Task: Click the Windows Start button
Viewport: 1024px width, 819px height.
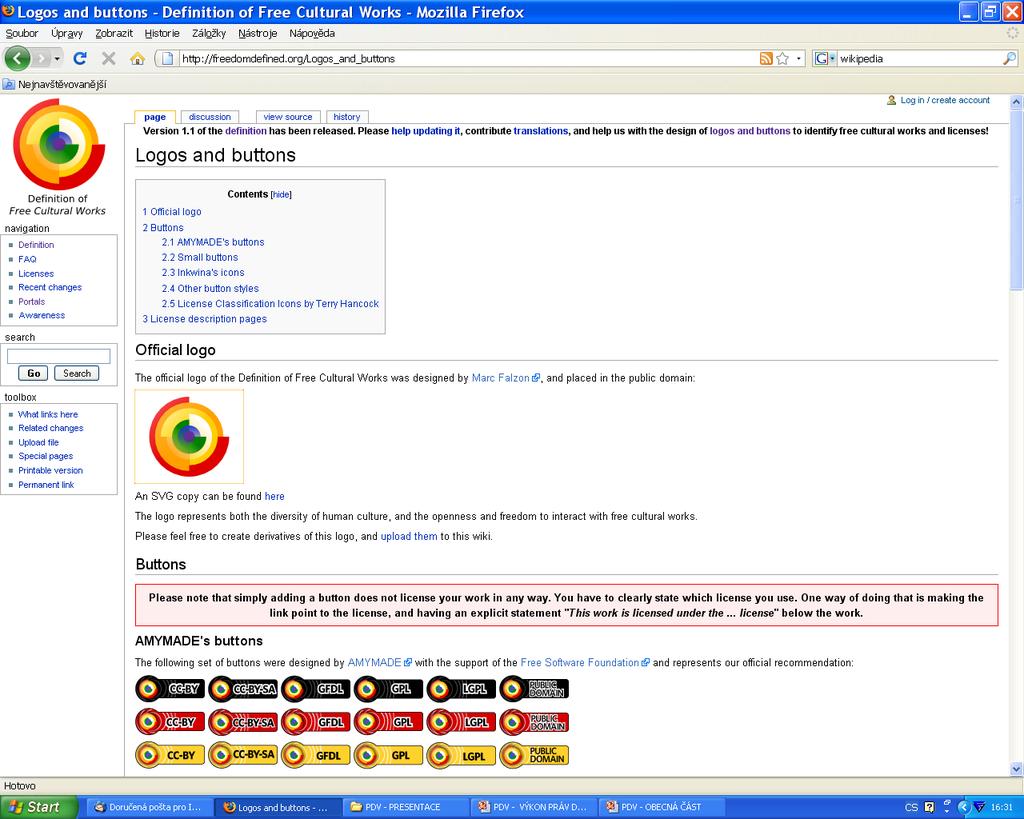Action: click(37, 807)
